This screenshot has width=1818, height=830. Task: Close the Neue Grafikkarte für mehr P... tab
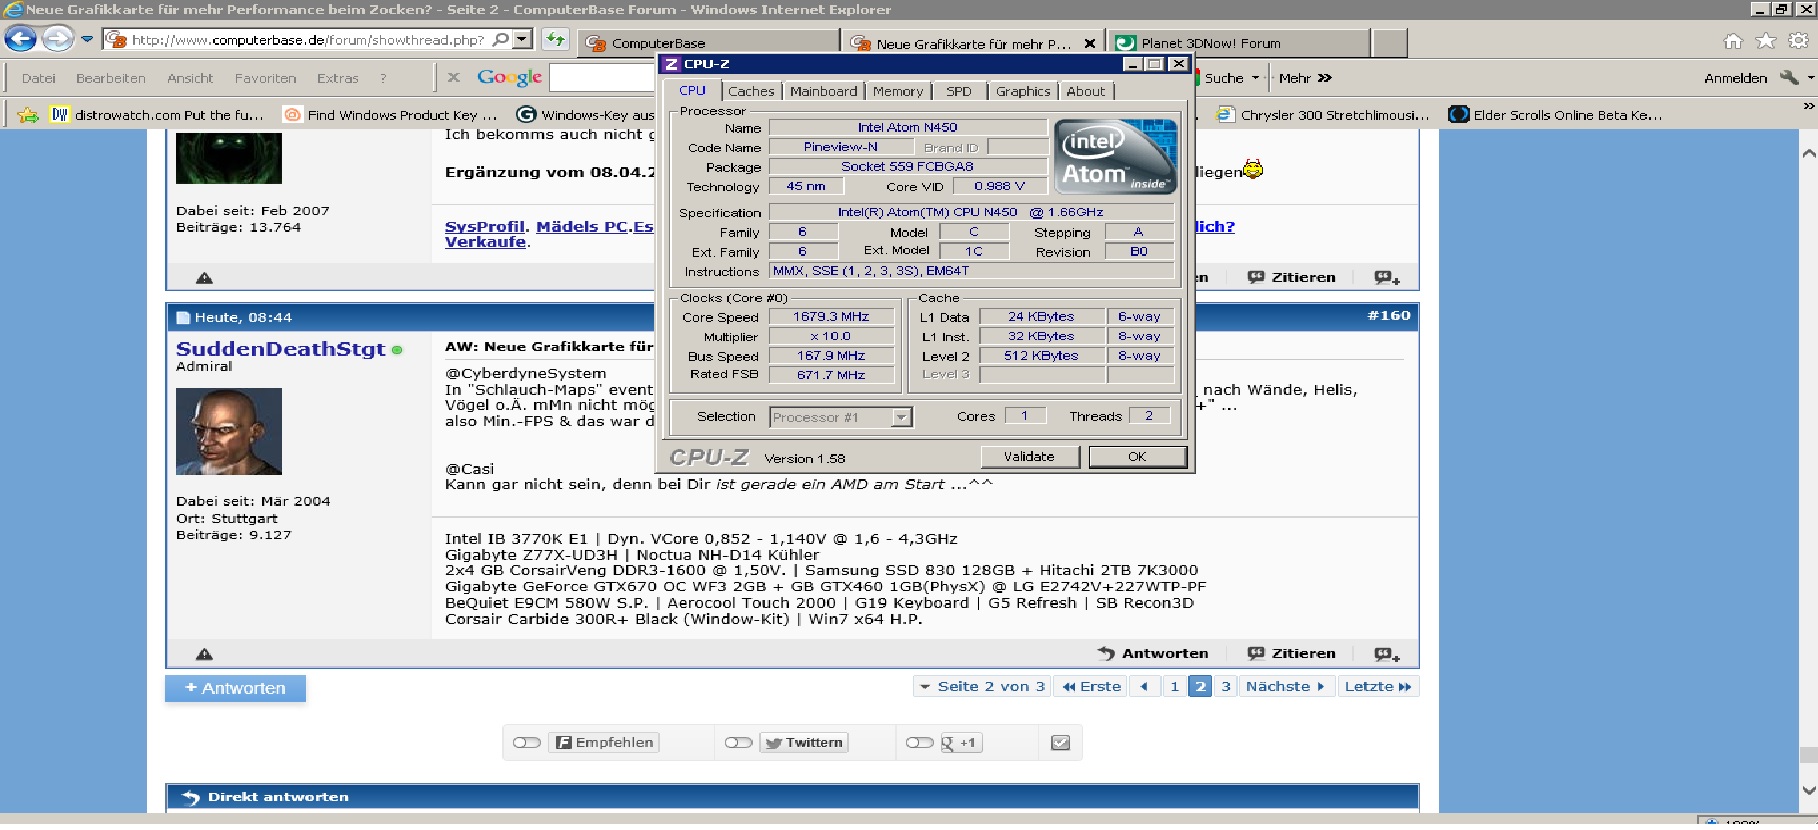coord(1090,43)
